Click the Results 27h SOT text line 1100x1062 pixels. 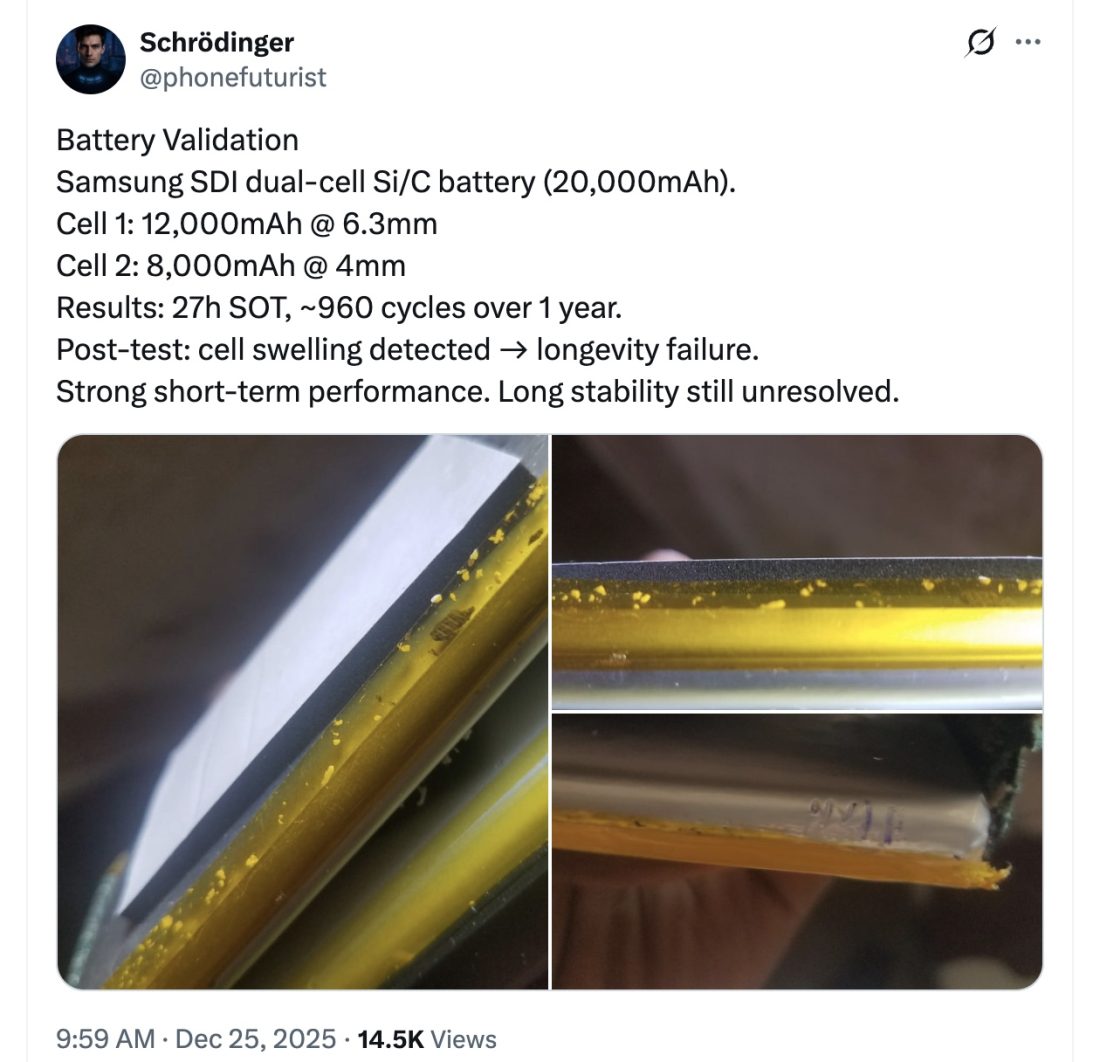click(339, 308)
